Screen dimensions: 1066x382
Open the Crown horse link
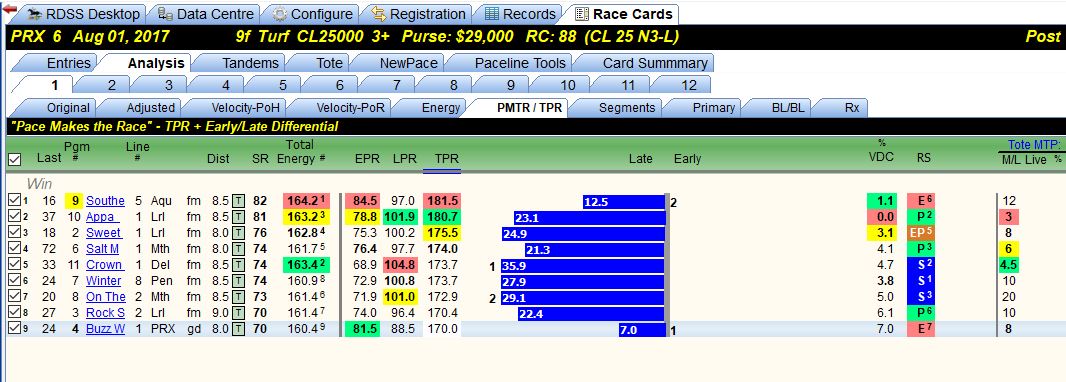point(104,265)
